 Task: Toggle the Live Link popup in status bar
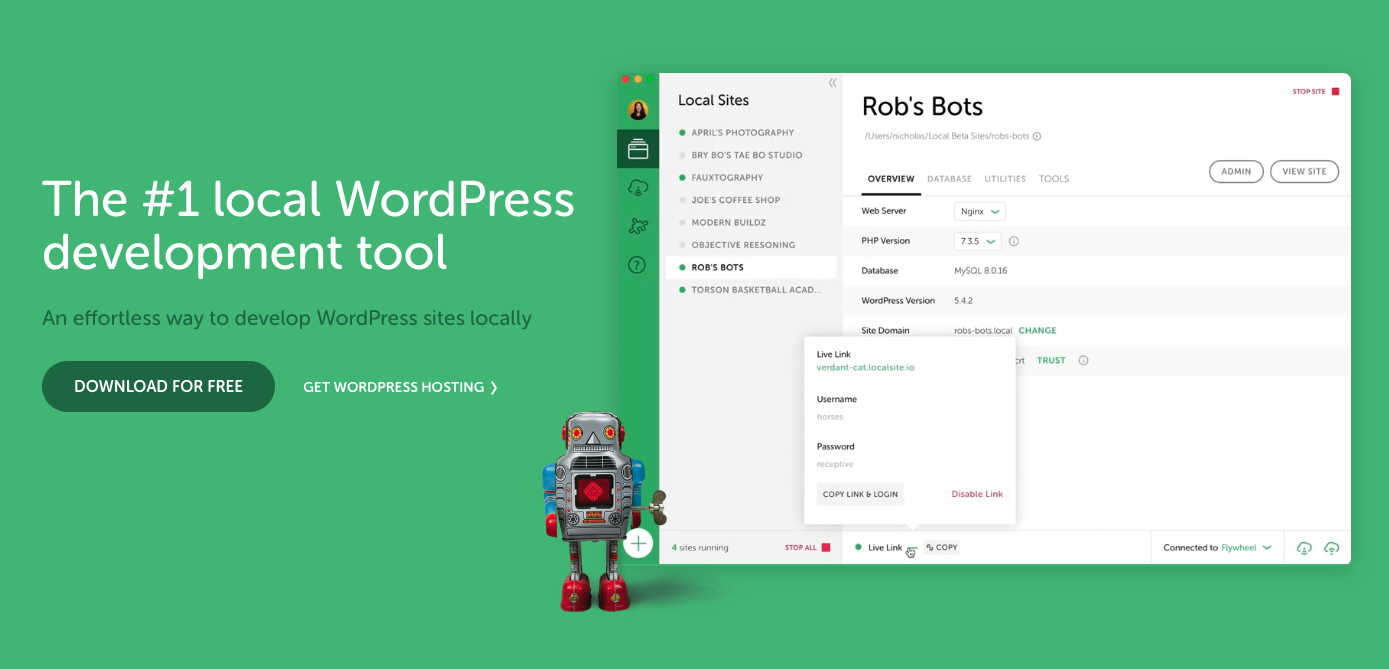885,548
